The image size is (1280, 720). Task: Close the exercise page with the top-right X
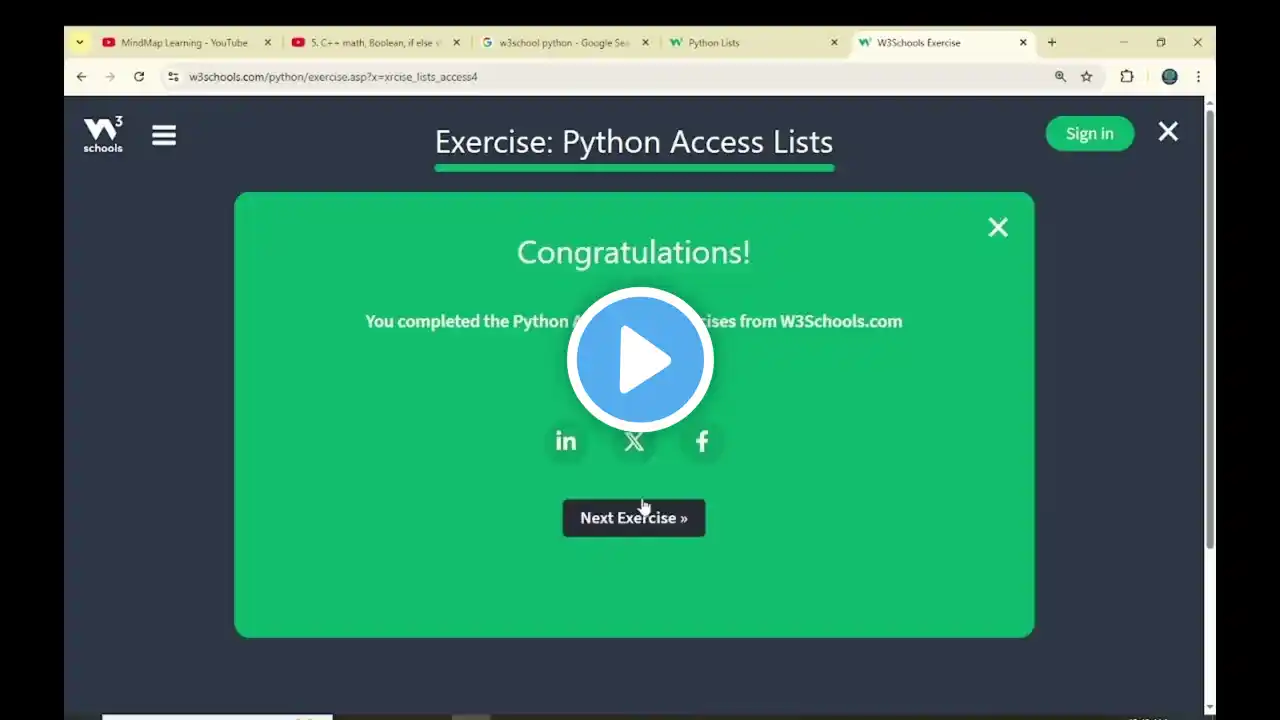point(1168,132)
